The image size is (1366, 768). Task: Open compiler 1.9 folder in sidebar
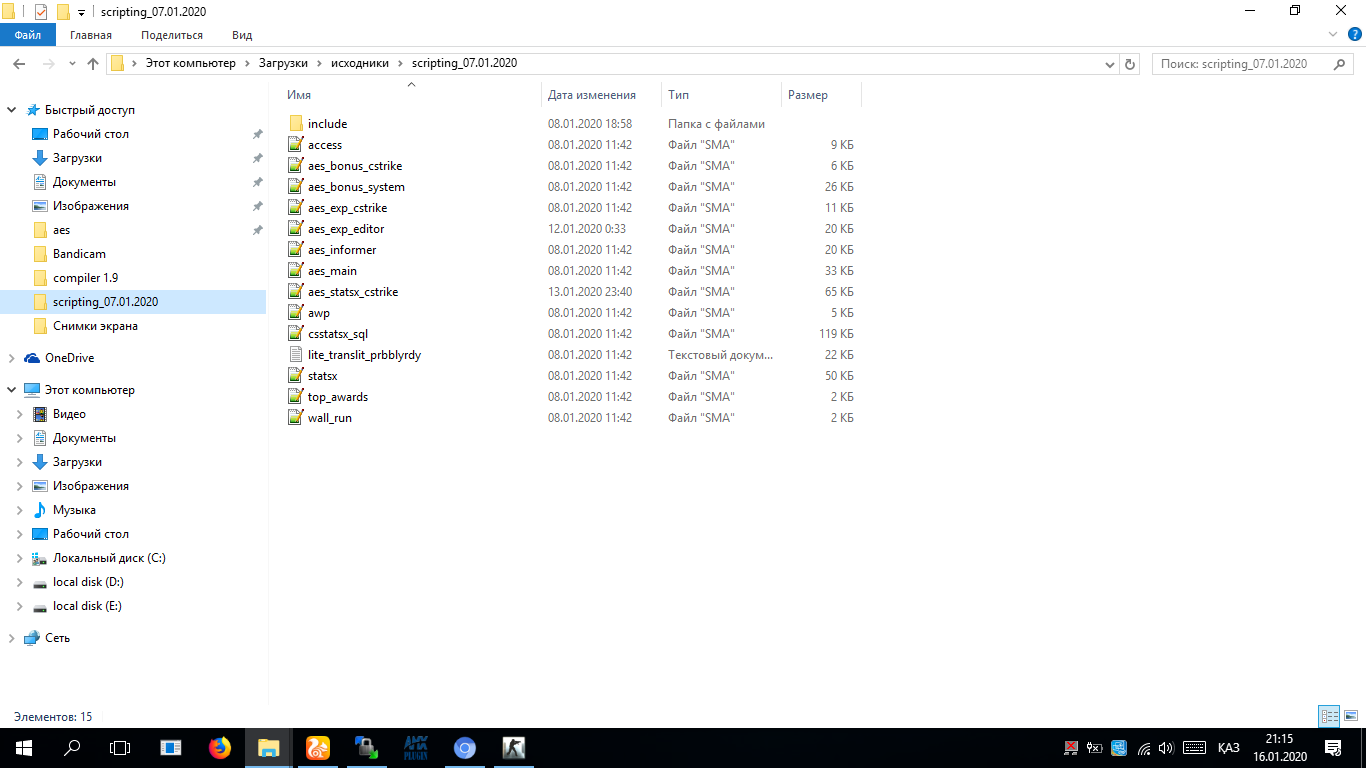(x=85, y=278)
